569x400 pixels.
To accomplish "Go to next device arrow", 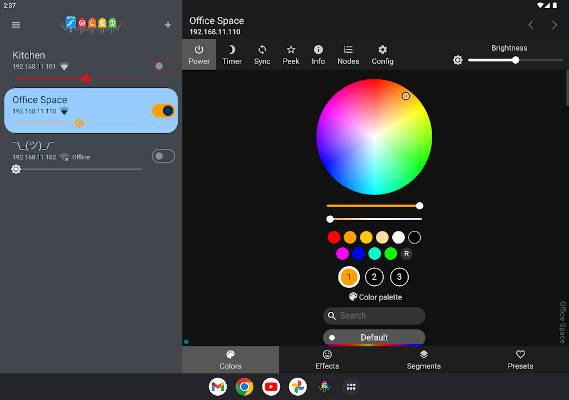I will pyautogui.click(x=554, y=25).
